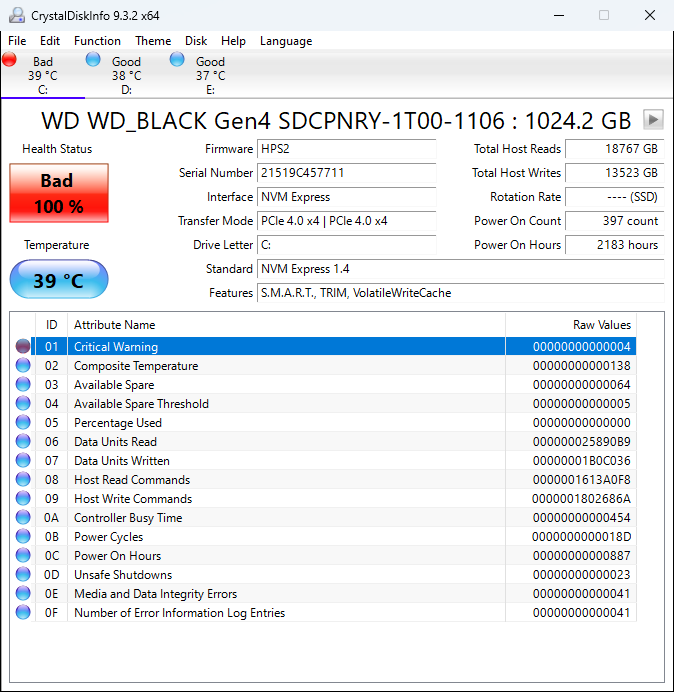Click the status orb for Media and Data Integrity Errors
Screen dimensions: 674x692
(23, 593)
